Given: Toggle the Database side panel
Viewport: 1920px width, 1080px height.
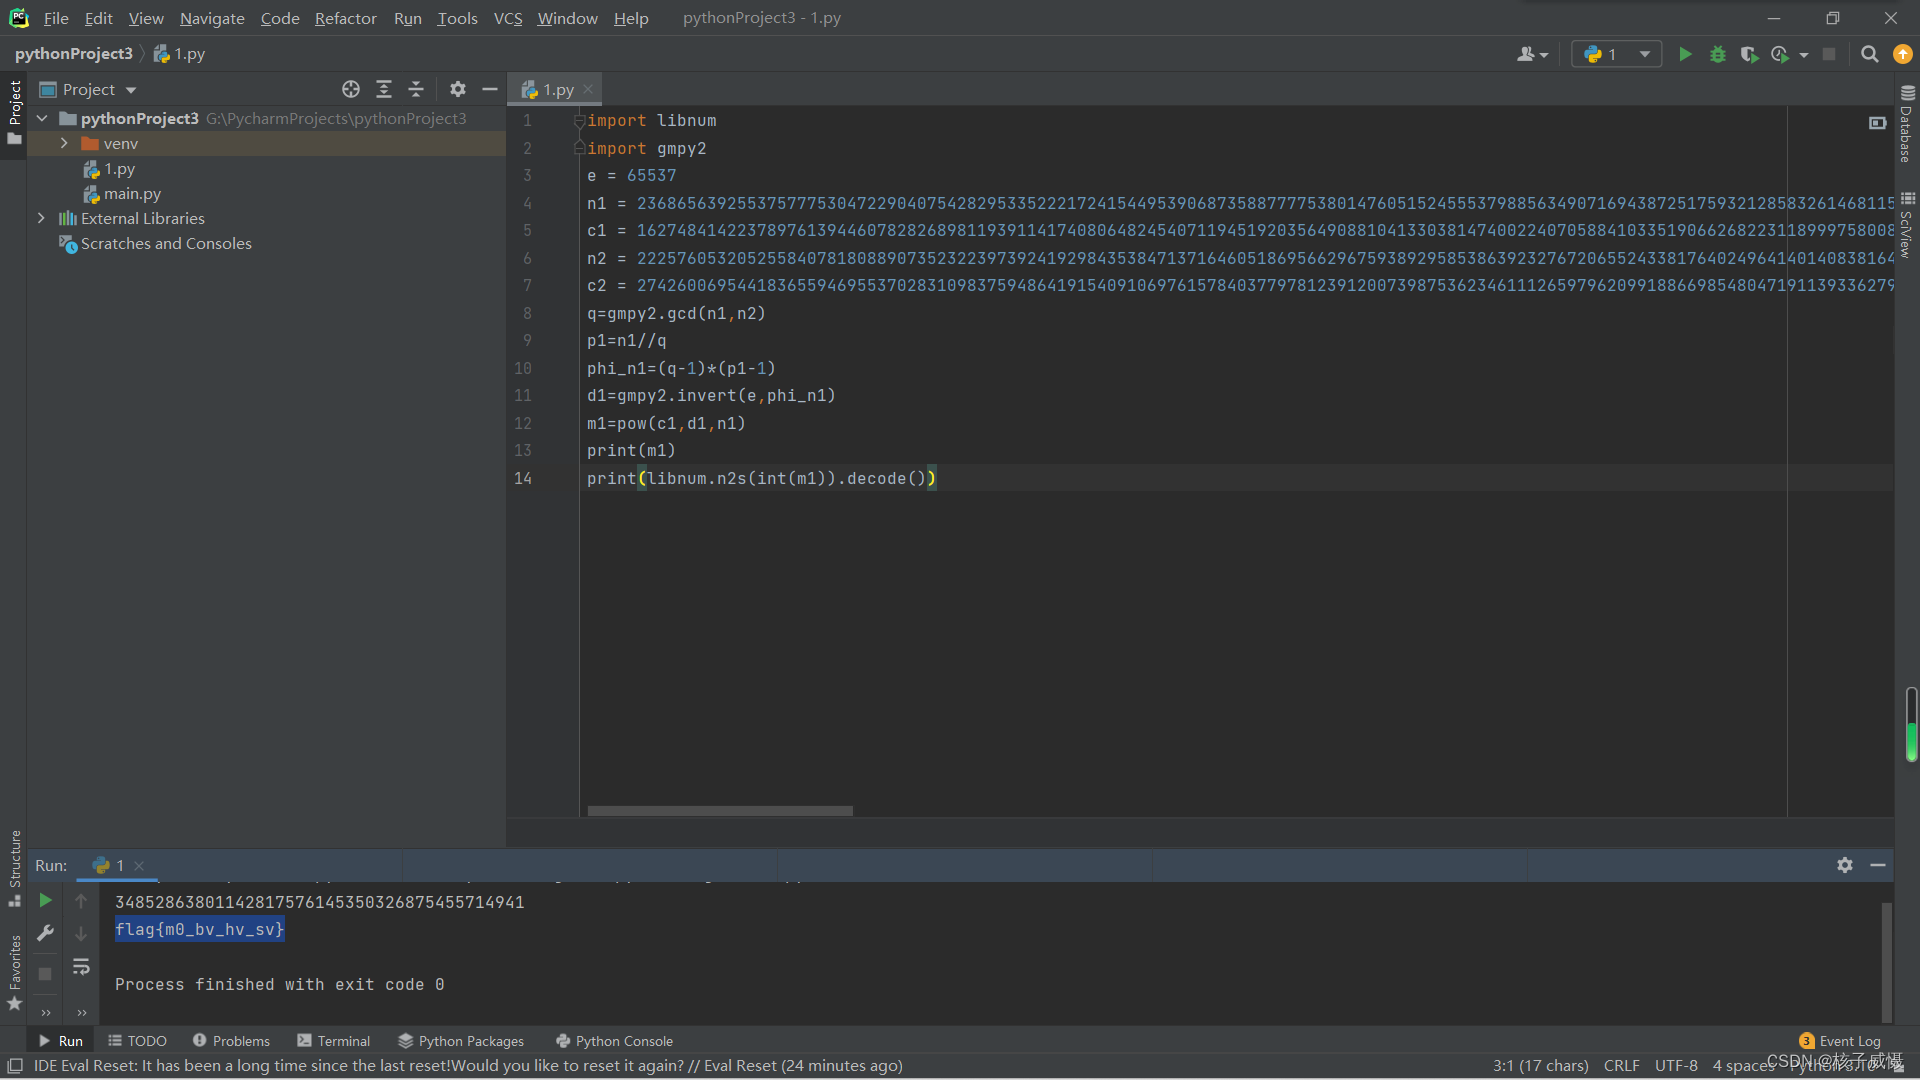Looking at the screenshot, I should click(x=1906, y=123).
